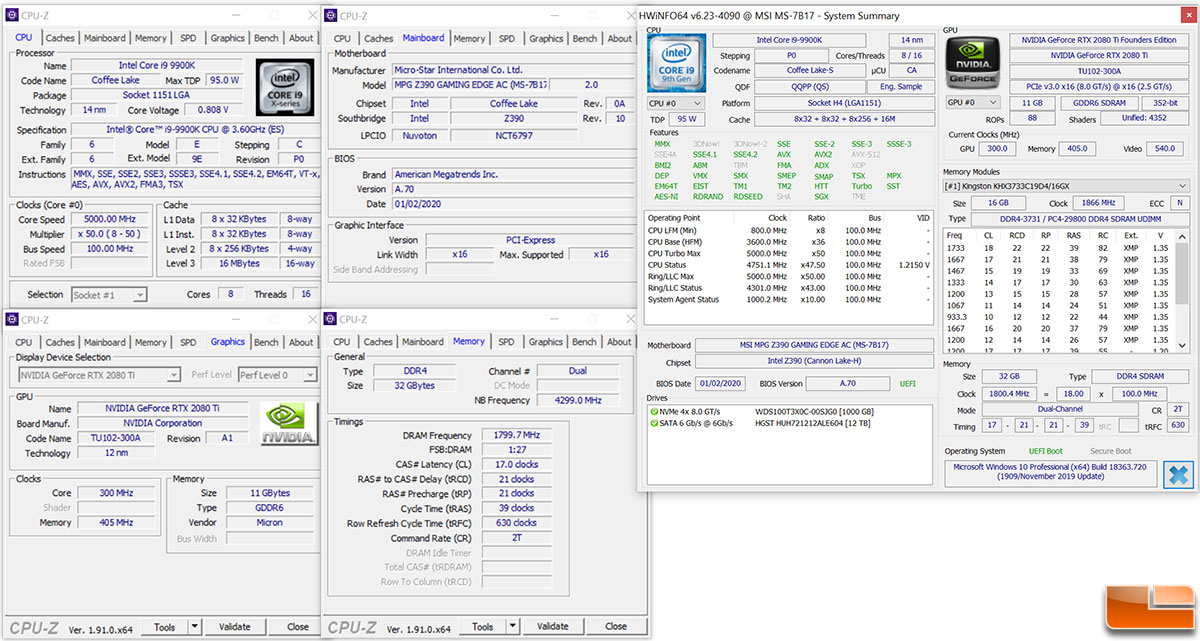
Task: Click the CPU-Z title icon of the CPU window
Action: 12,14
